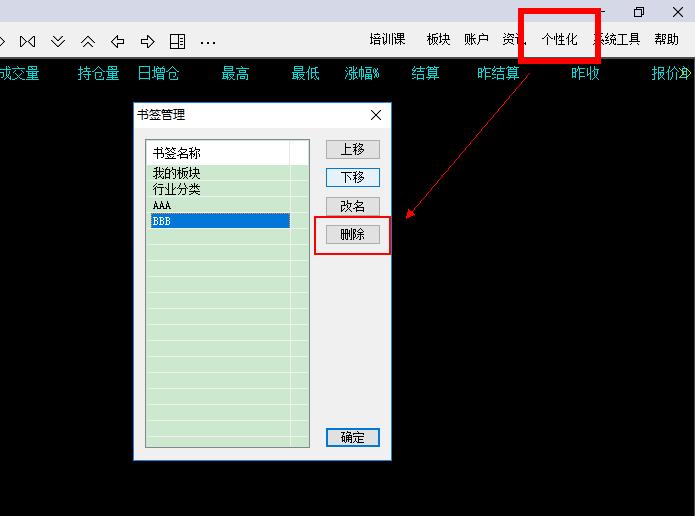The width and height of the screenshot is (695, 516).
Task: Select the 行业分类 bookmark entry
Action: 177,189
